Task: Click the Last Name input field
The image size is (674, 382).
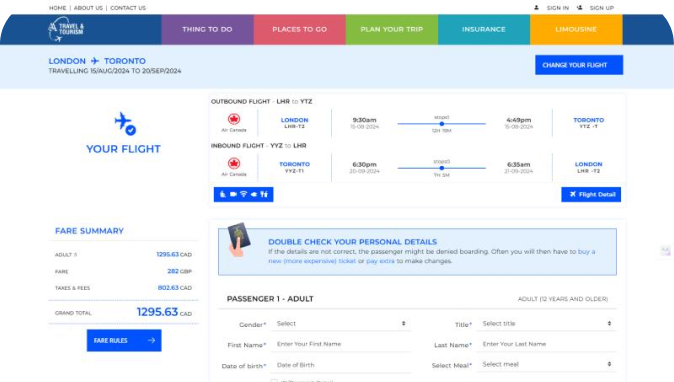Action: pyautogui.click(x=546, y=344)
